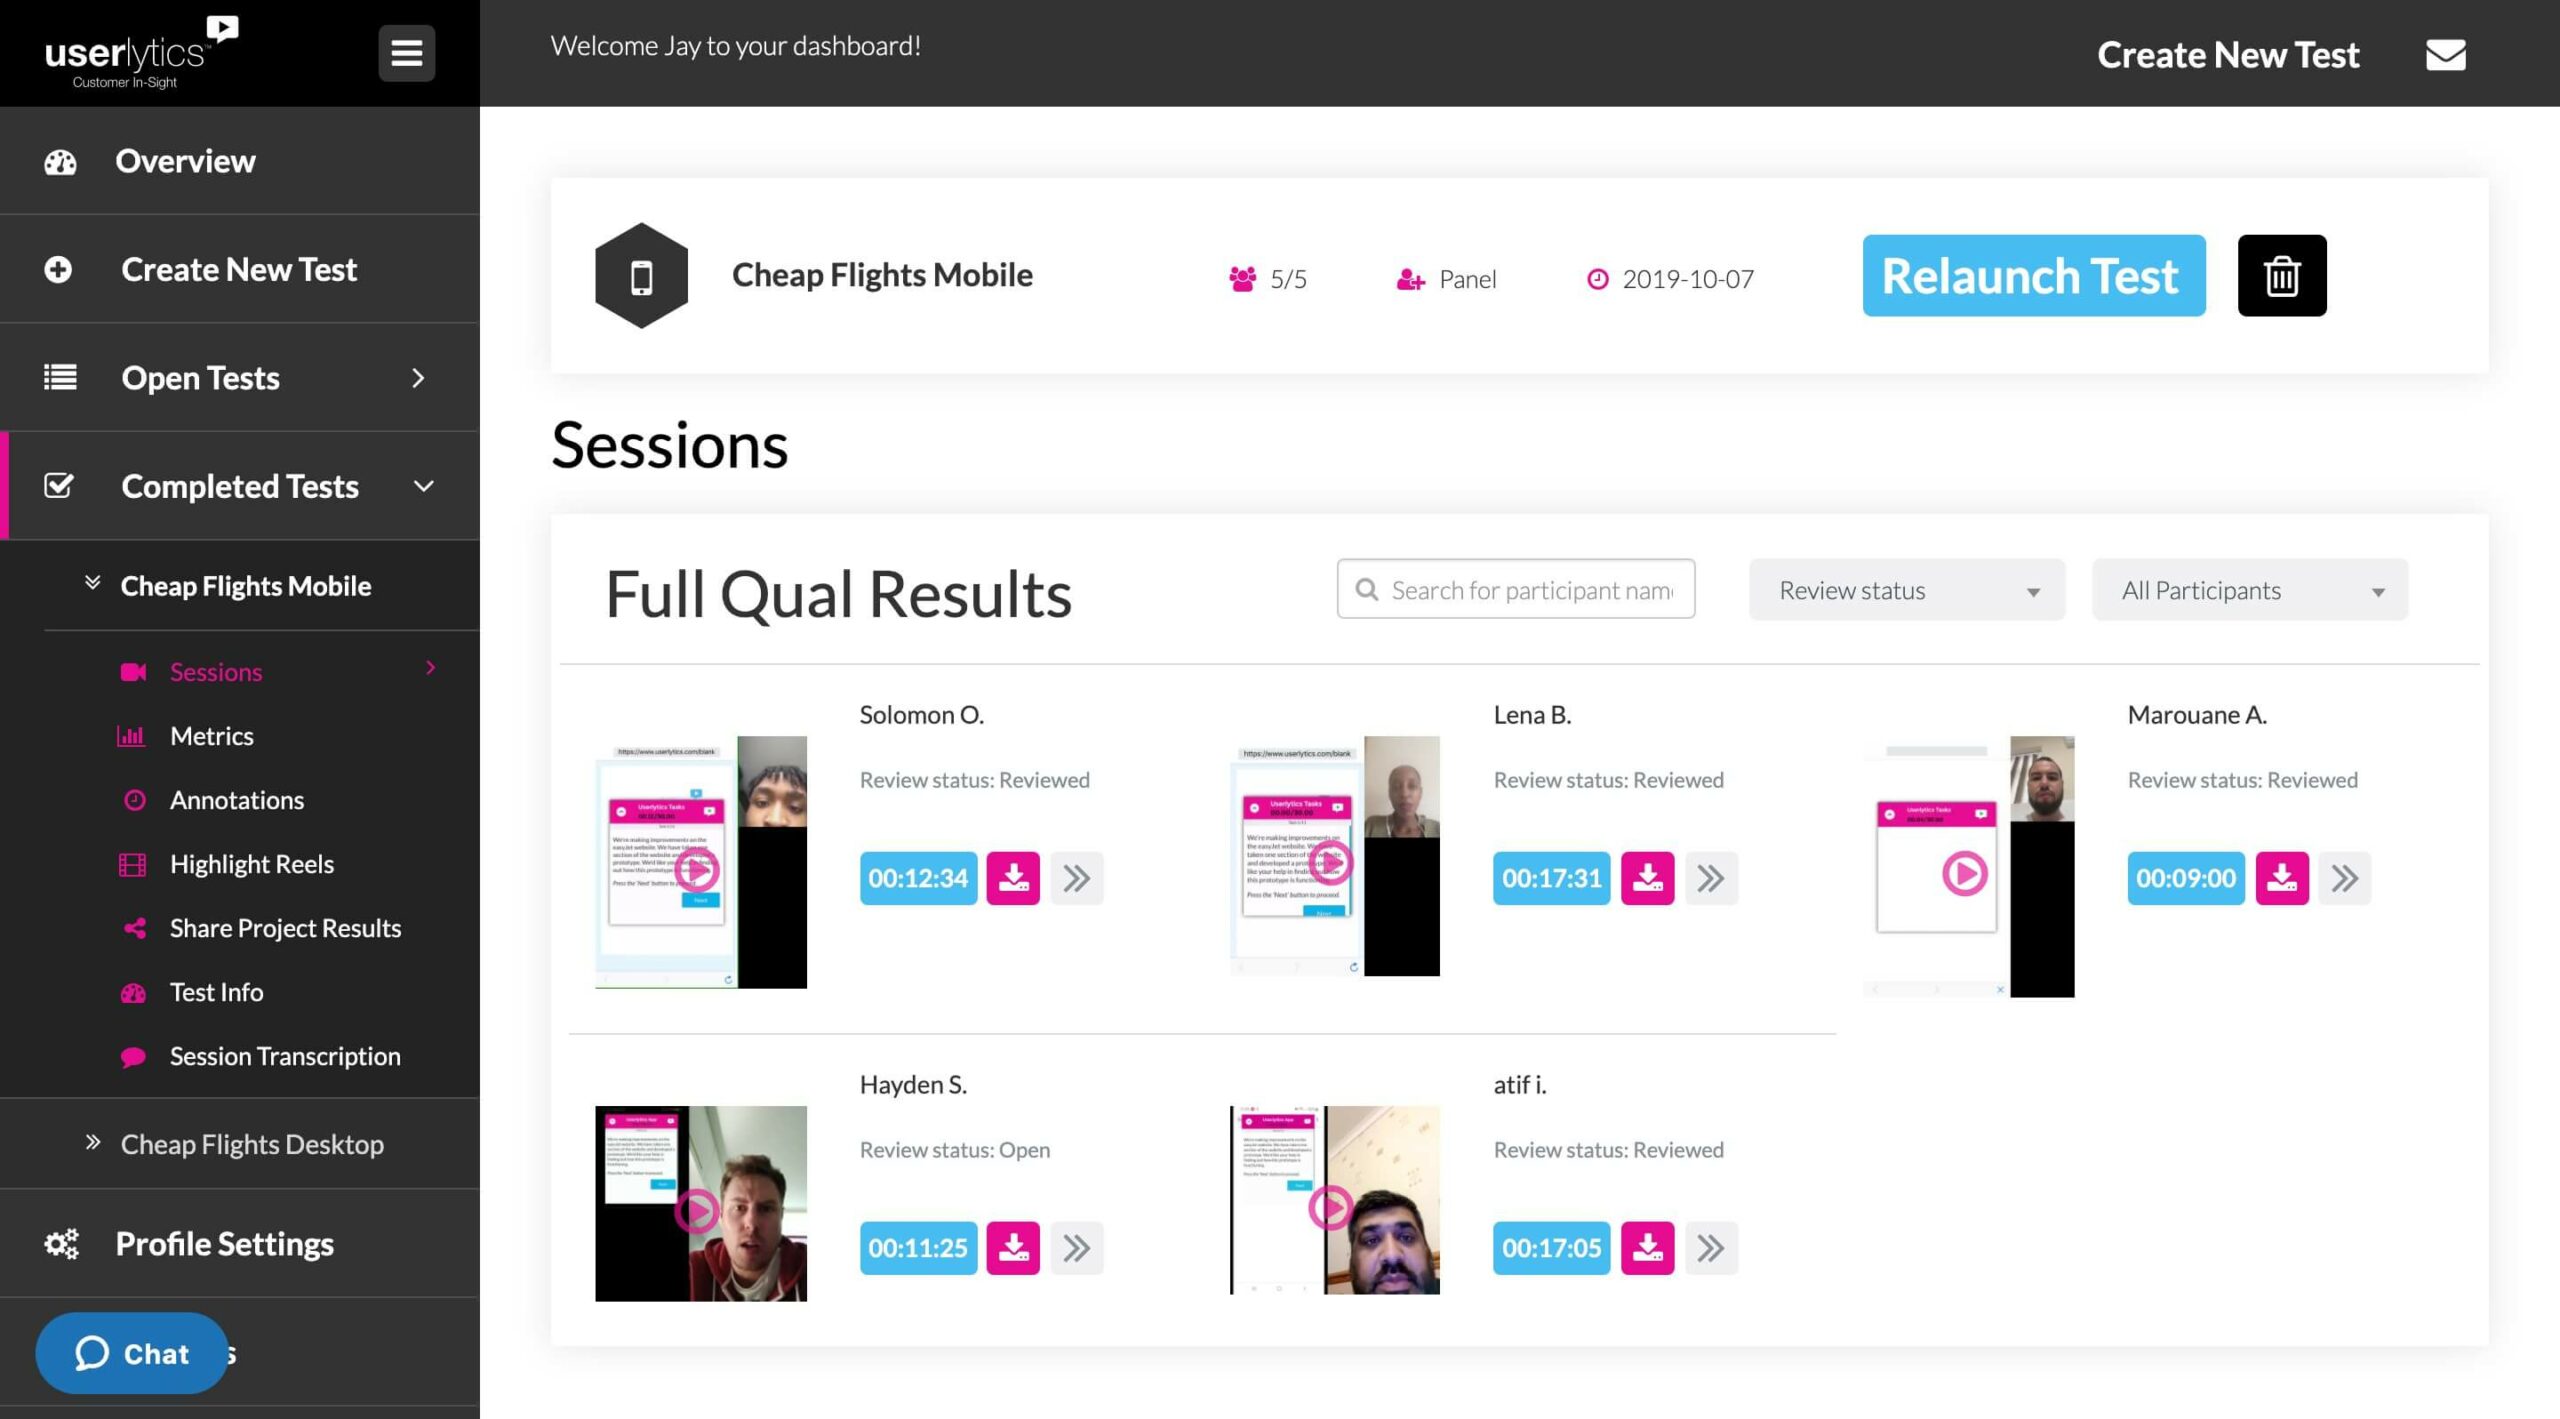Click the Relaunch Test button
Viewport: 2560px width, 1419px height.
click(2032, 274)
